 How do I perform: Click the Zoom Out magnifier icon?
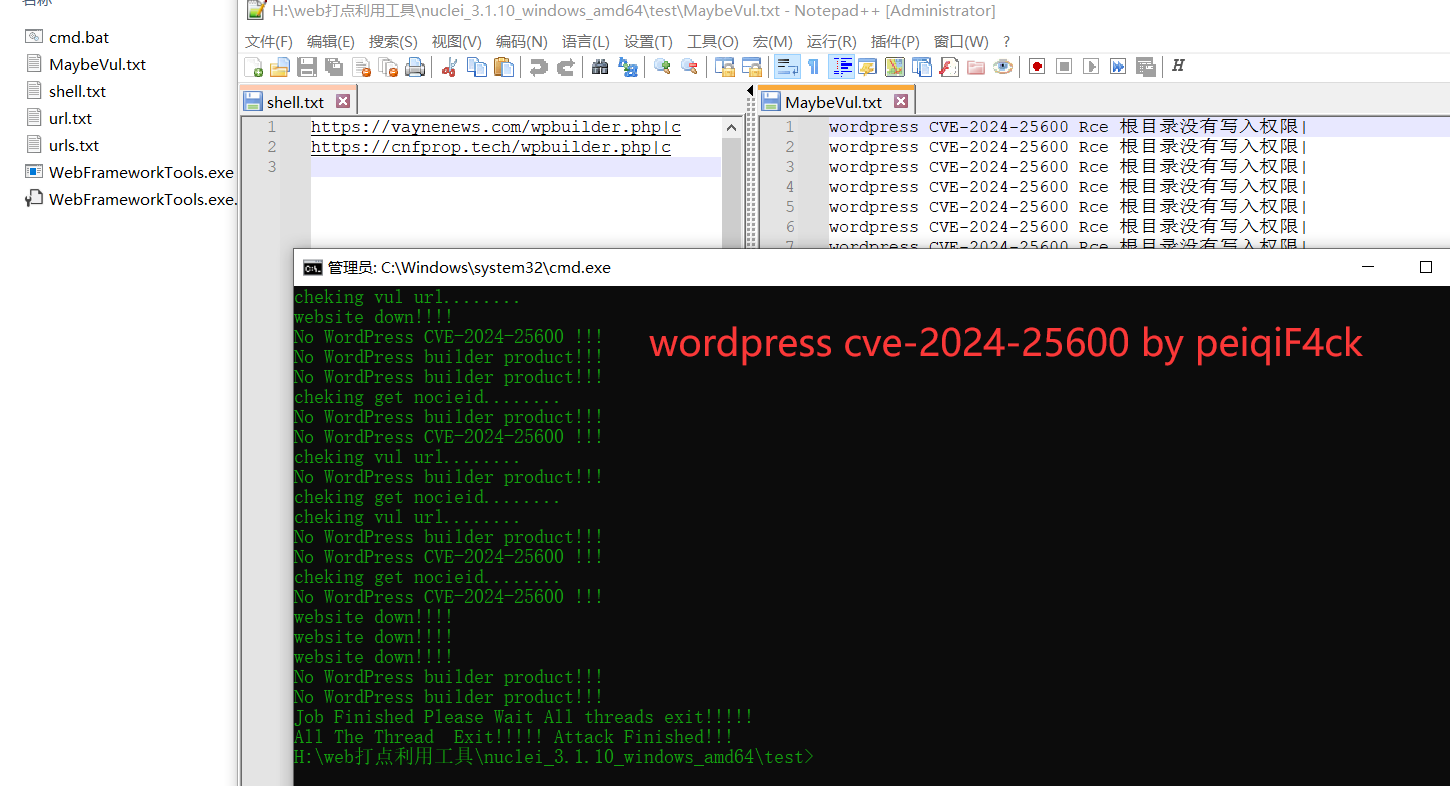(689, 67)
